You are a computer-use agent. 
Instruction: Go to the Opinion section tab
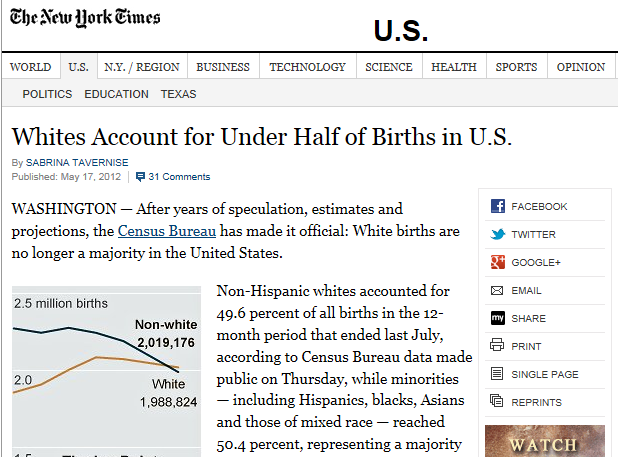[x=580, y=67]
